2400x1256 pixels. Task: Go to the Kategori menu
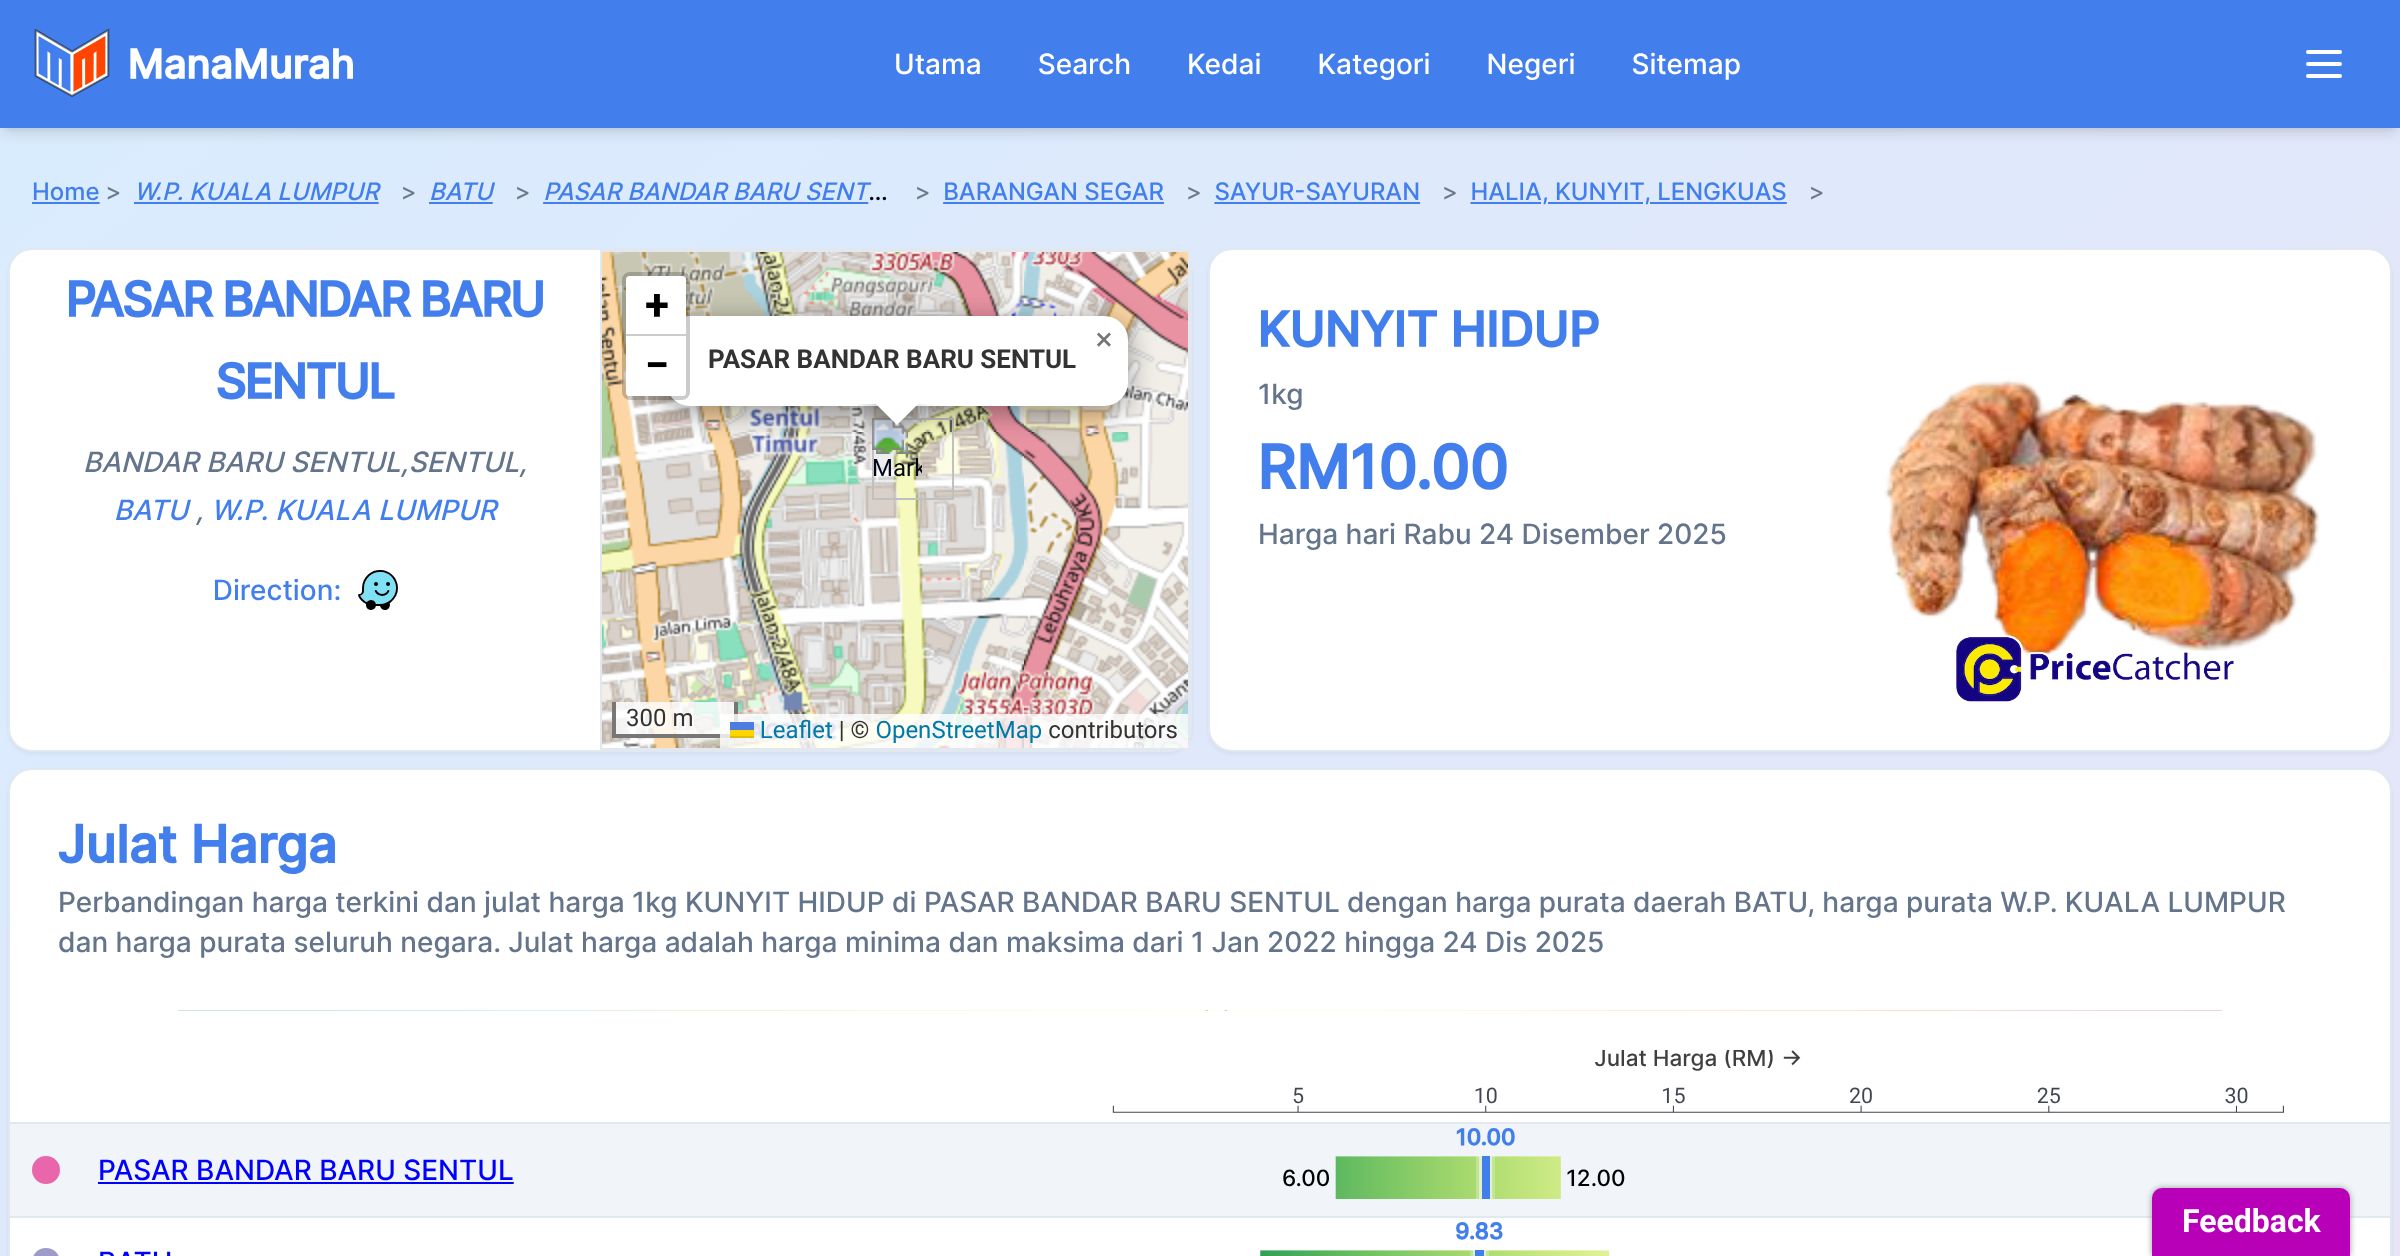tap(1373, 64)
